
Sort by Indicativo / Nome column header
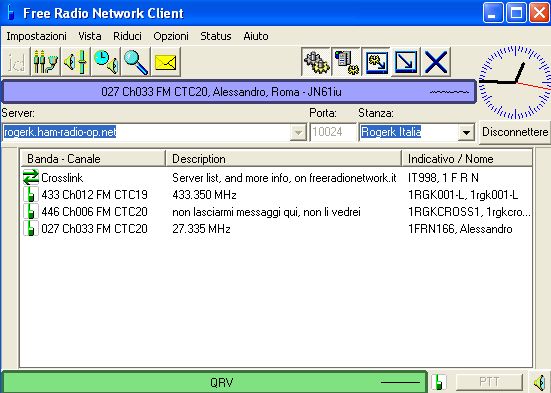click(x=467, y=159)
